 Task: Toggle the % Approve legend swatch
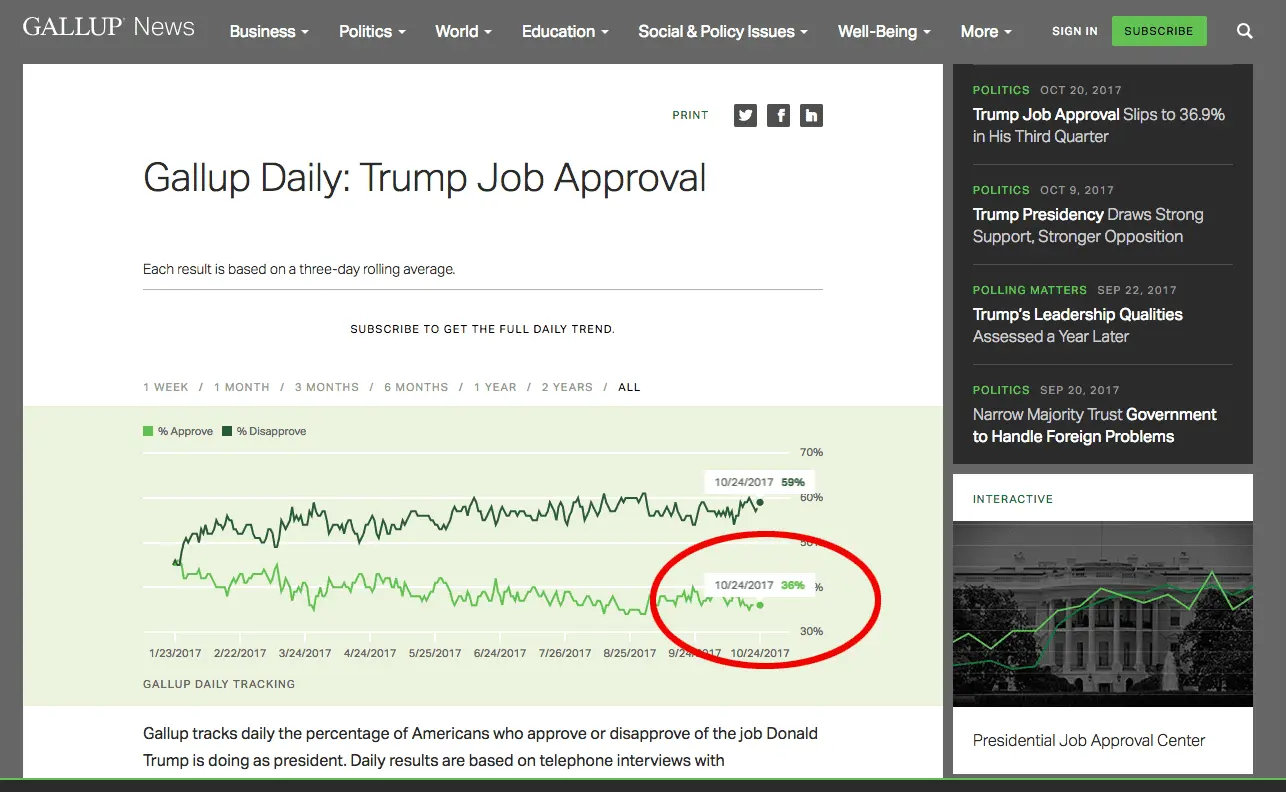pos(148,431)
